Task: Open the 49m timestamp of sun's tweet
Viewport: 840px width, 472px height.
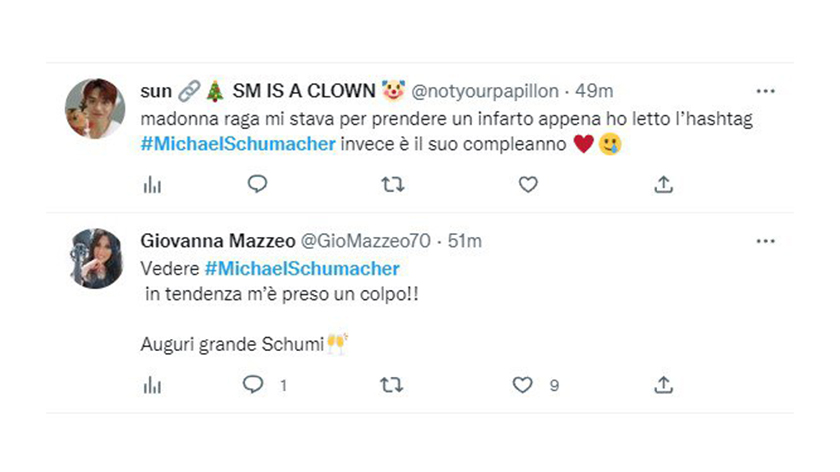Action: coord(594,92)
